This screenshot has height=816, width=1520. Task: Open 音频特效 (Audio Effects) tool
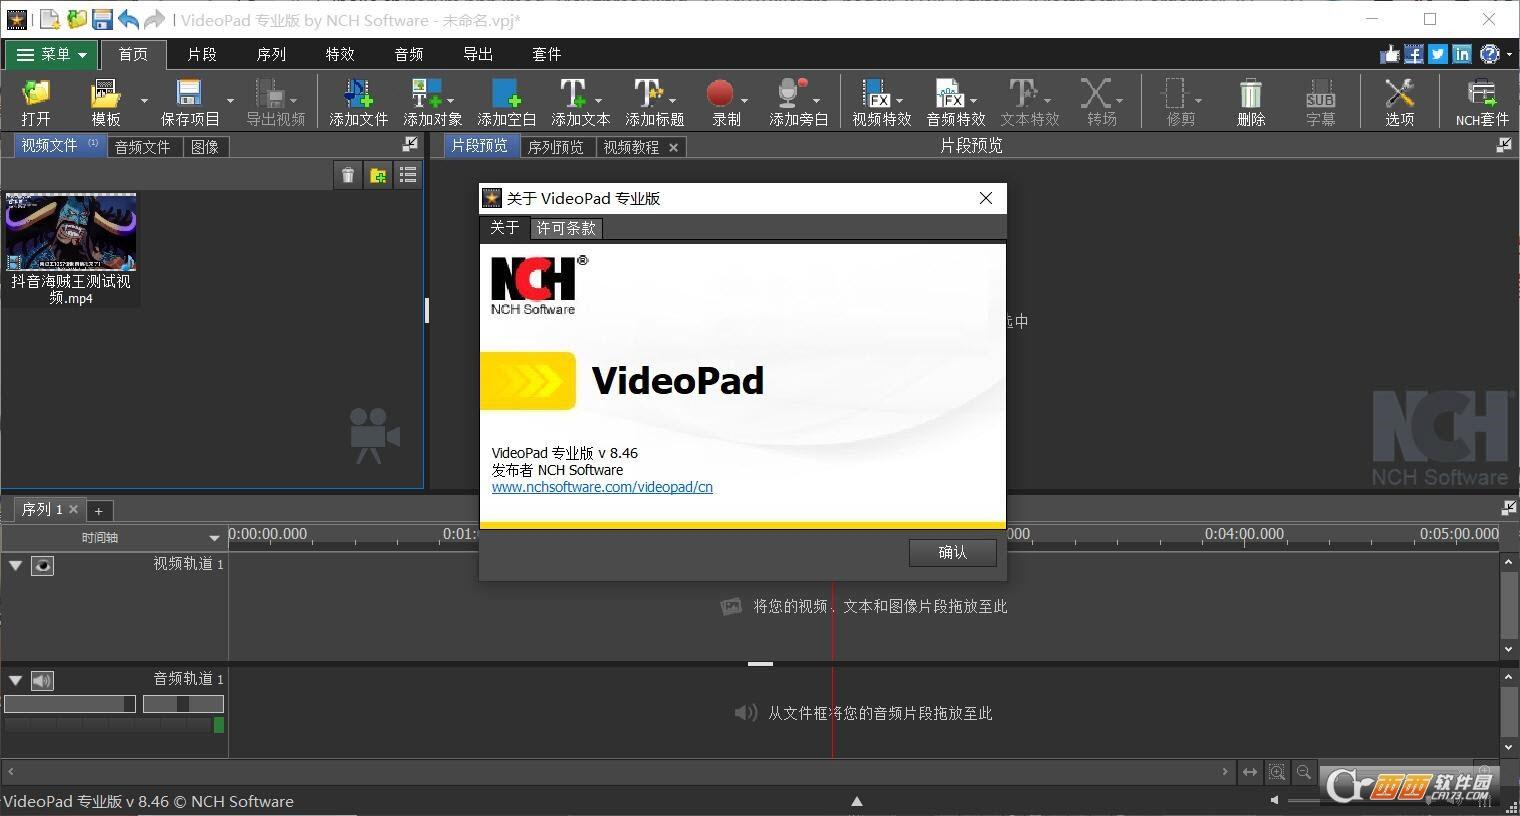(x=950, y=95)
